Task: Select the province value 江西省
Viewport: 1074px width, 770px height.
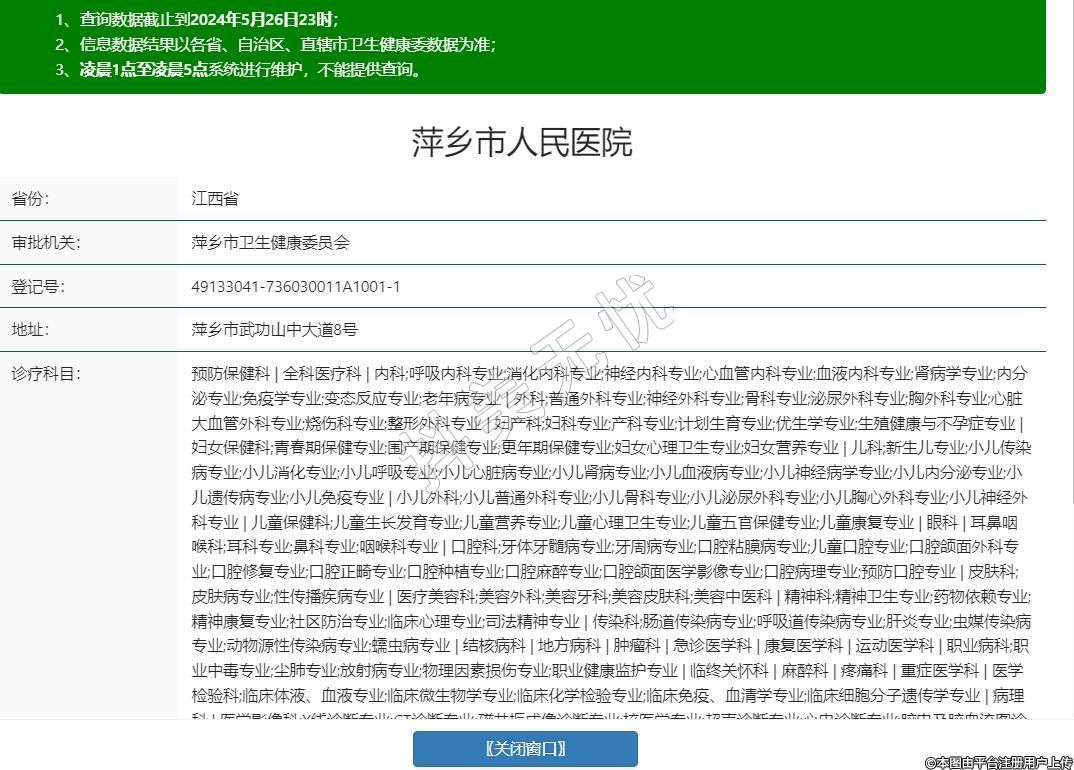Action: (x=215, y=199)
